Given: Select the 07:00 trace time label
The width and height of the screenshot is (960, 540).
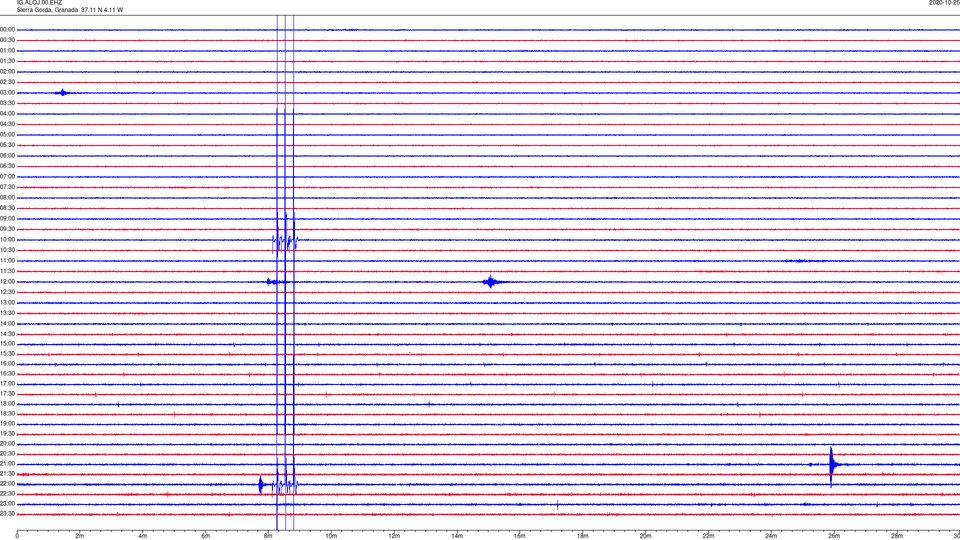Looking at the screenshot, I should pos(7,176).
